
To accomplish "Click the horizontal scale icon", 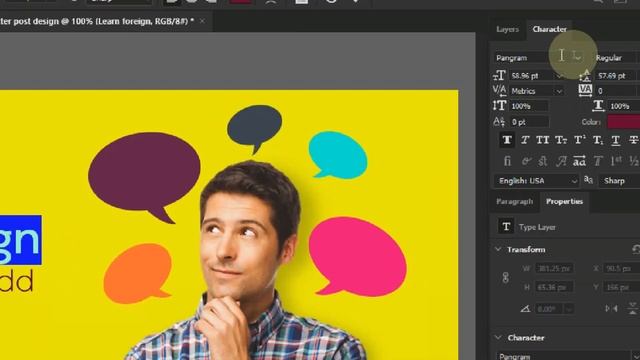I will tap(598, 106).
